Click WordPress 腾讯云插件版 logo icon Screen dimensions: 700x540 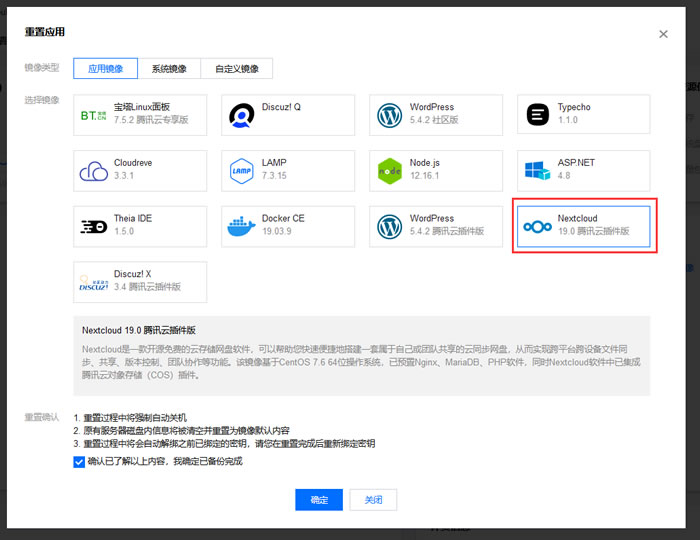click(x=389, y=227)
